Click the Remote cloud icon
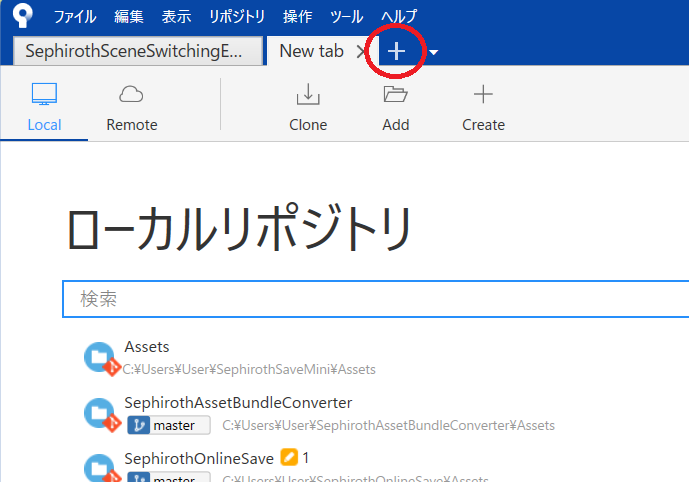The width and height of the screenshot is (689, 482). (x=131, y=94)
